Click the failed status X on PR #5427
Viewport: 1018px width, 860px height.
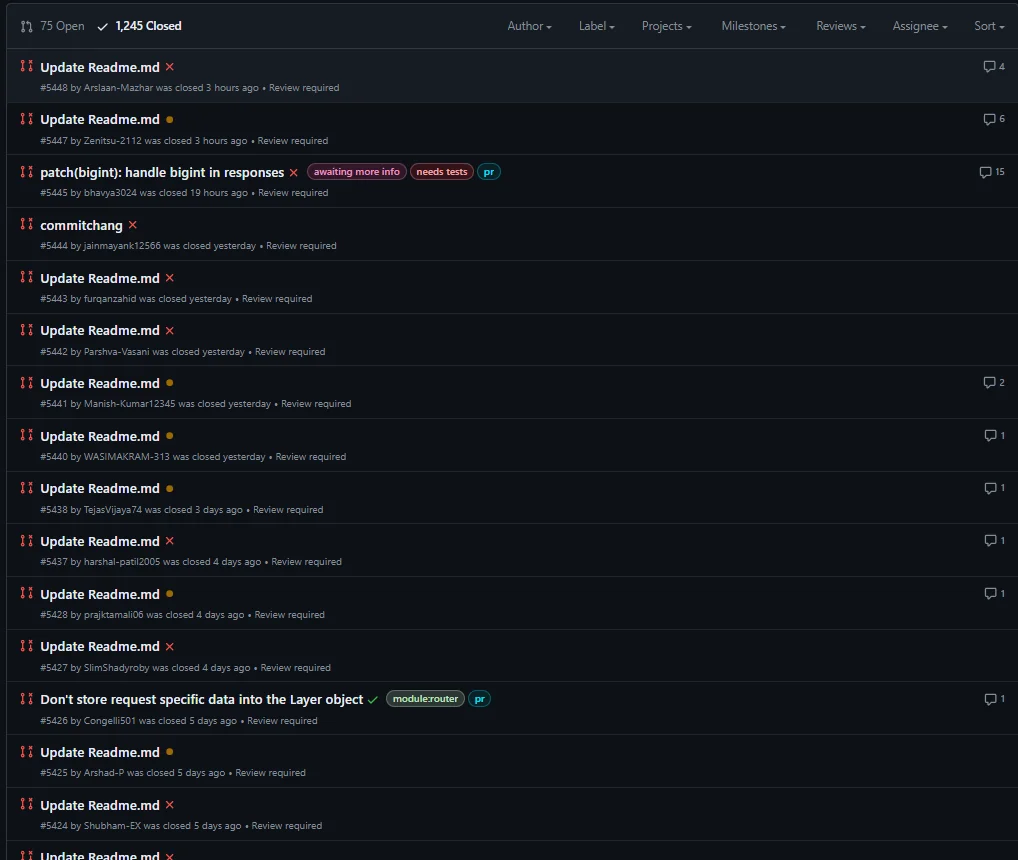[169, 646]
